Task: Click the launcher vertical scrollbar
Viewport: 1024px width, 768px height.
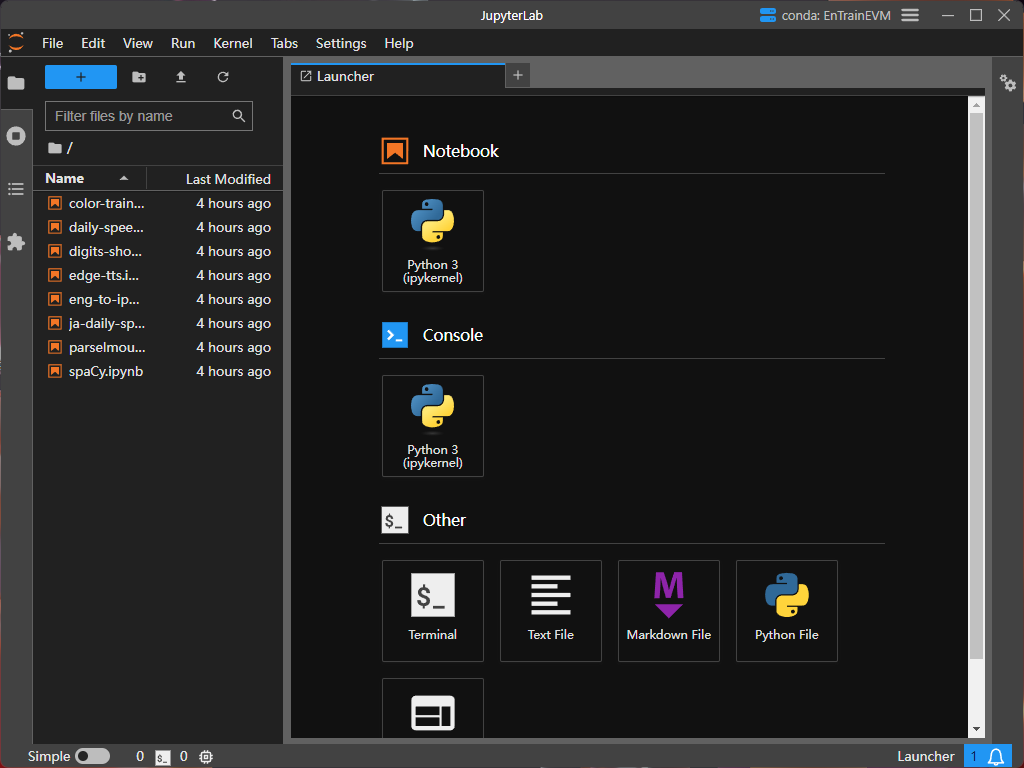Action: tap(977, 385)
